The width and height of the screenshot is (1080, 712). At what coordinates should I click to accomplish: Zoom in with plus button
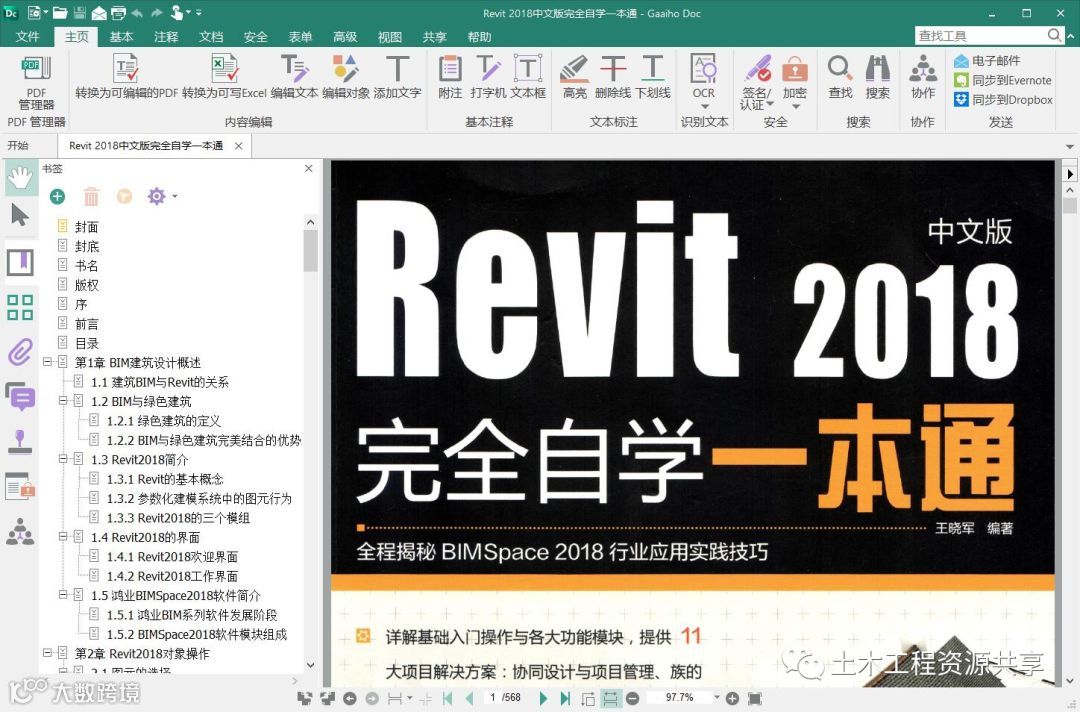[x=732, y=698]
